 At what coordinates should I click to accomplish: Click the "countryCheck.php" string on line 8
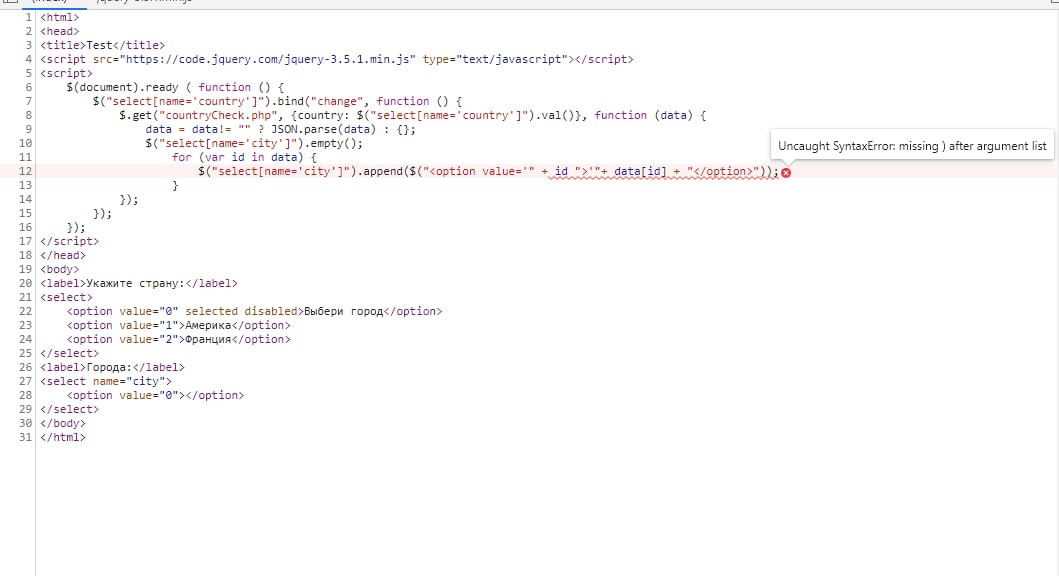[218, 115]
